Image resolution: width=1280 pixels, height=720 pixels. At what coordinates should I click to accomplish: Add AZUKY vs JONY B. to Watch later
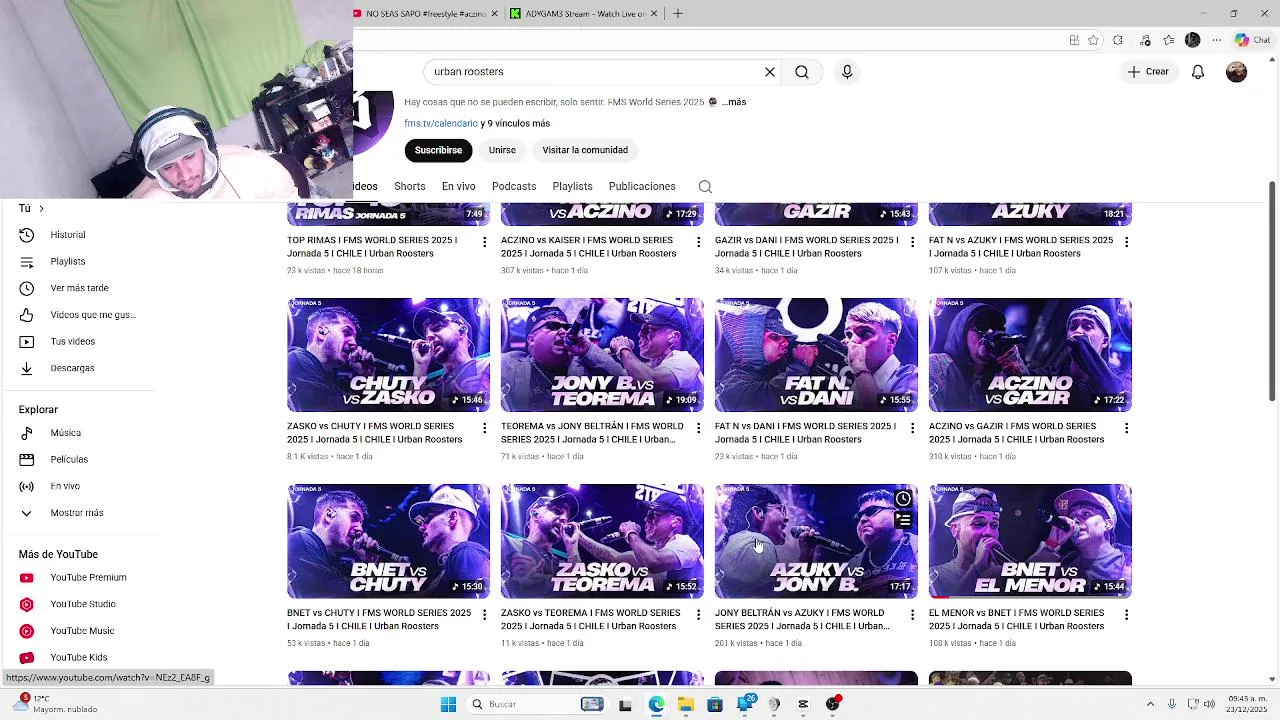(903, 499)
